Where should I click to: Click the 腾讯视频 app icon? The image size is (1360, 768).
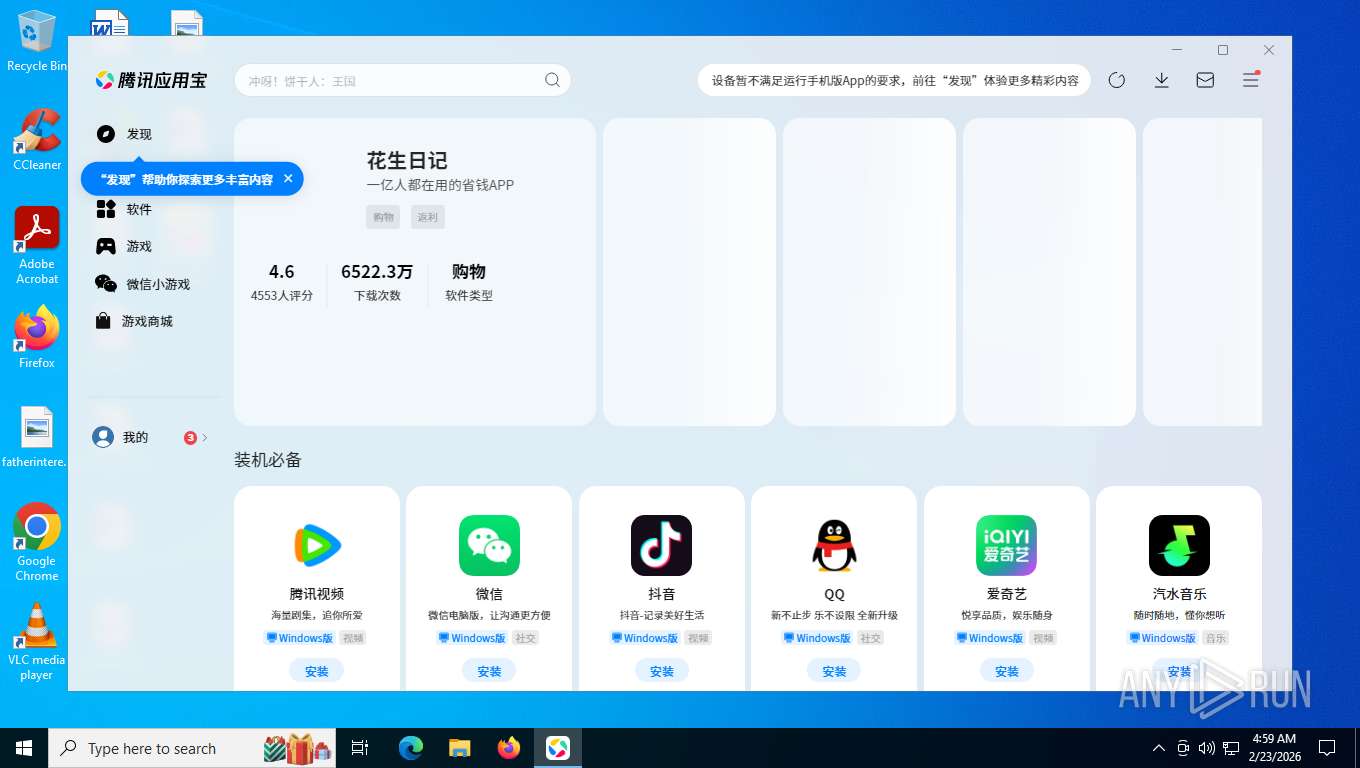tap(317, 545)
